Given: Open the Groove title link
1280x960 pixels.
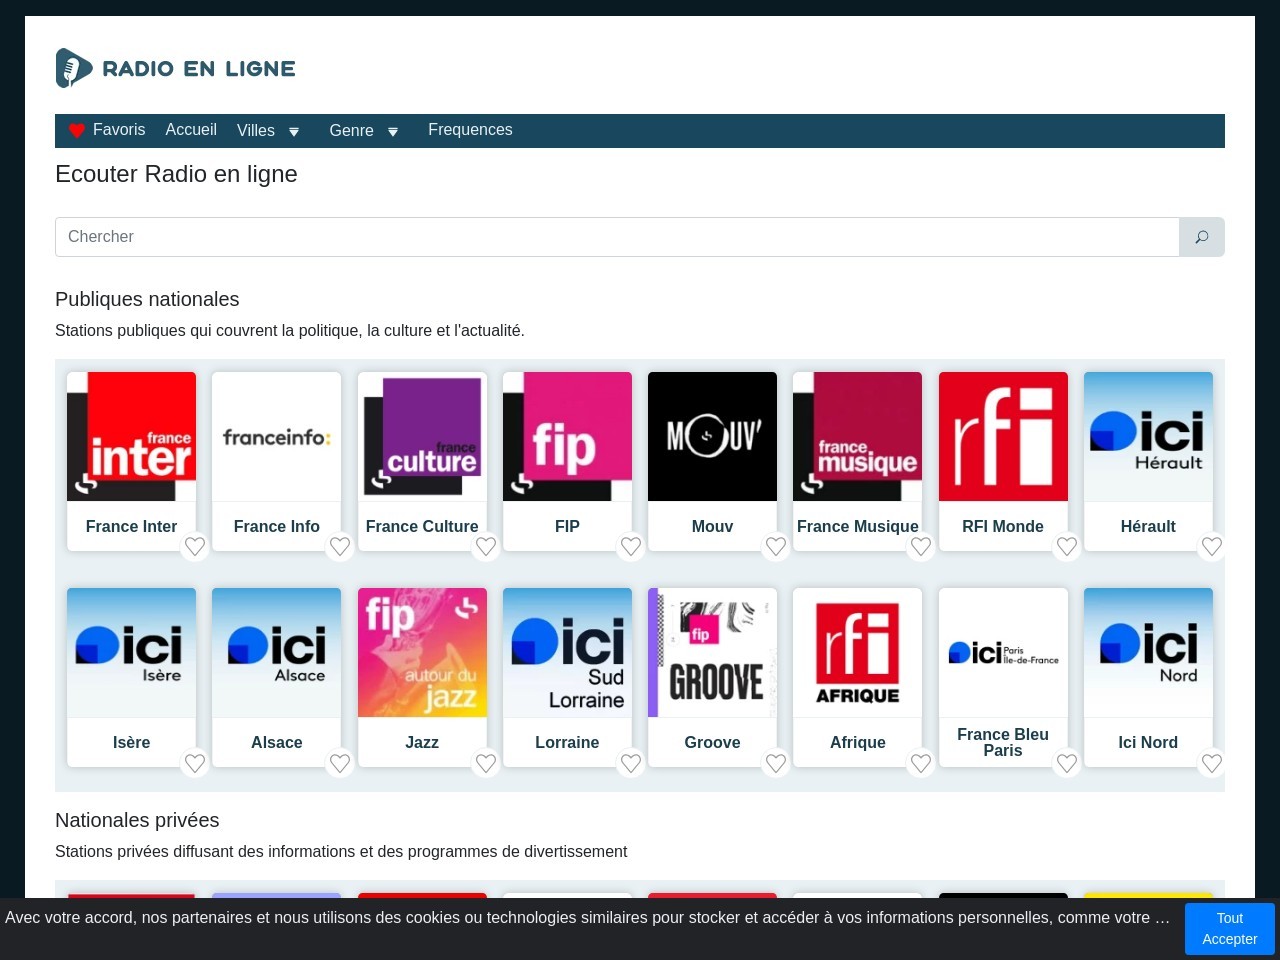Looking at the screenshot, I should pyautogui.click(x=712, y=742).
